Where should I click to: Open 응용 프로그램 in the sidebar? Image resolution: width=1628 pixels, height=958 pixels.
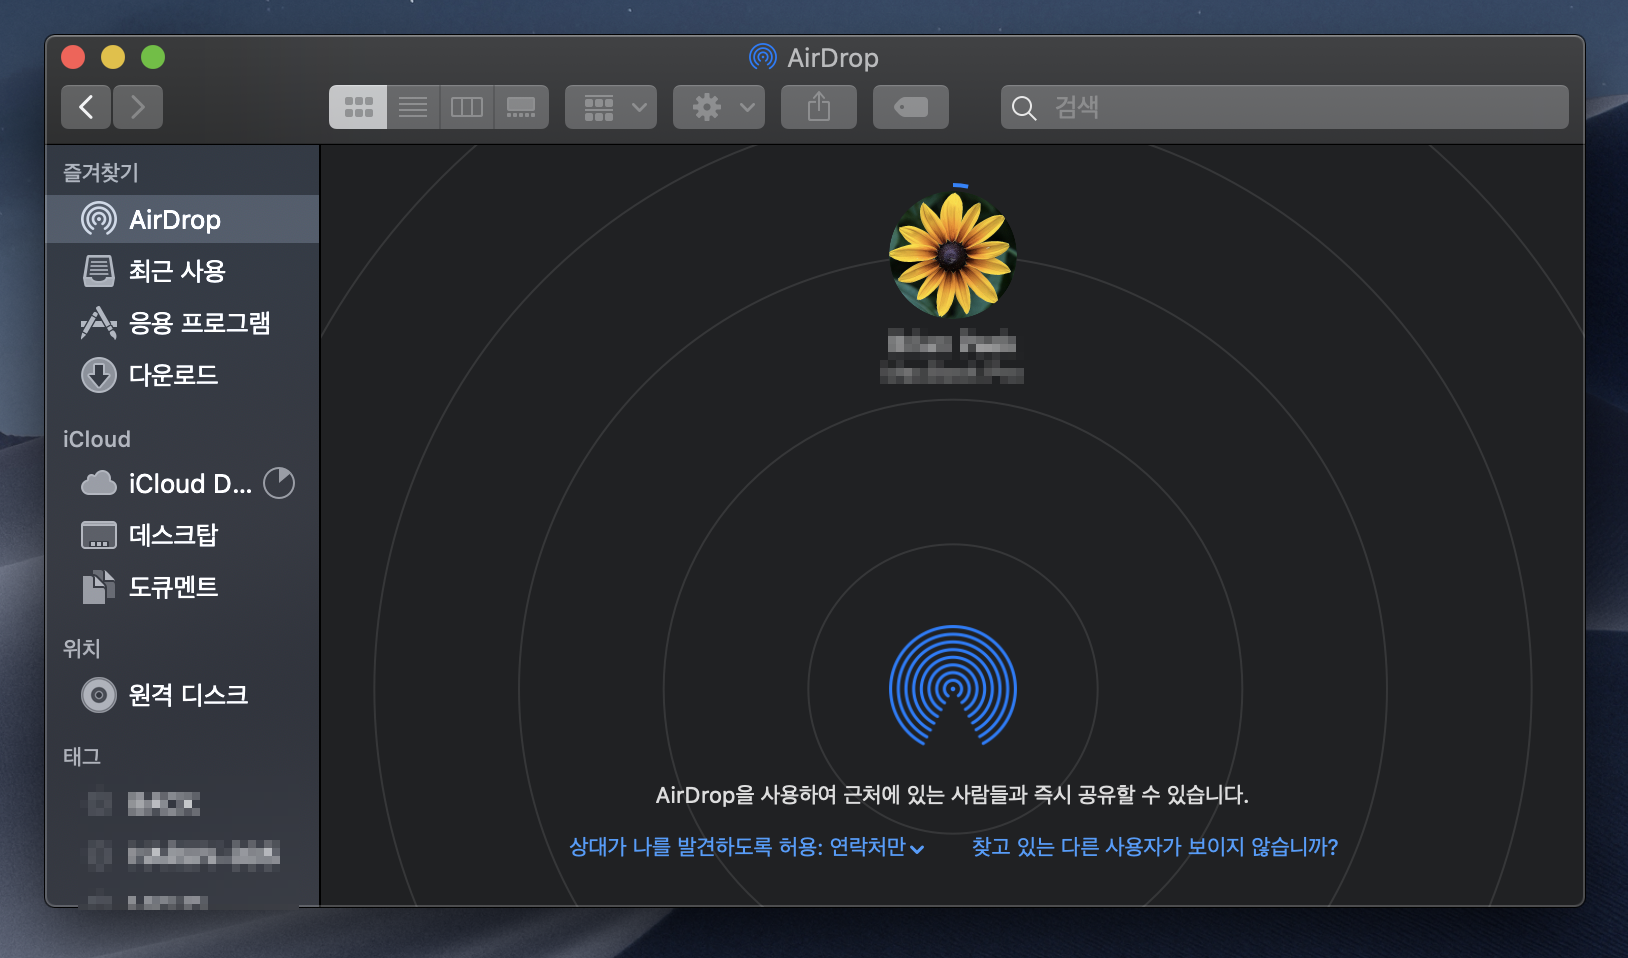182,323
